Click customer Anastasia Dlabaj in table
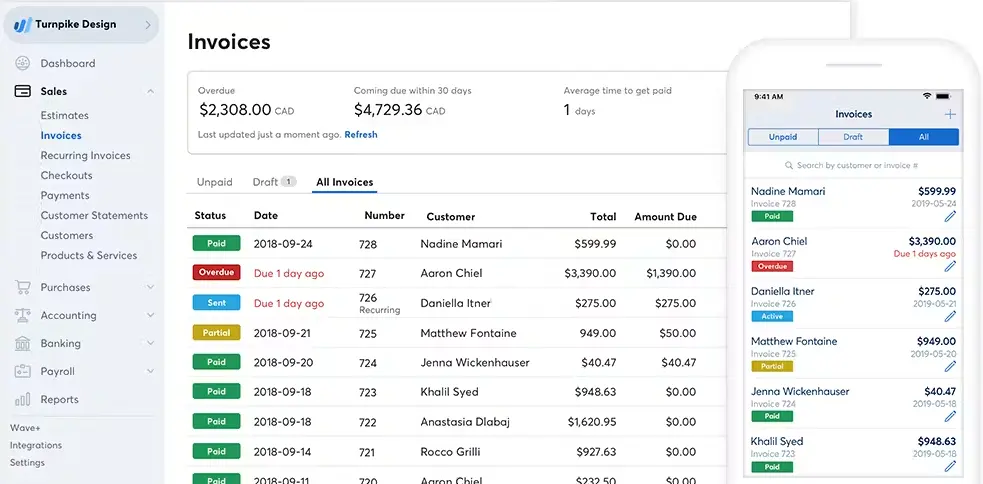 465,422
